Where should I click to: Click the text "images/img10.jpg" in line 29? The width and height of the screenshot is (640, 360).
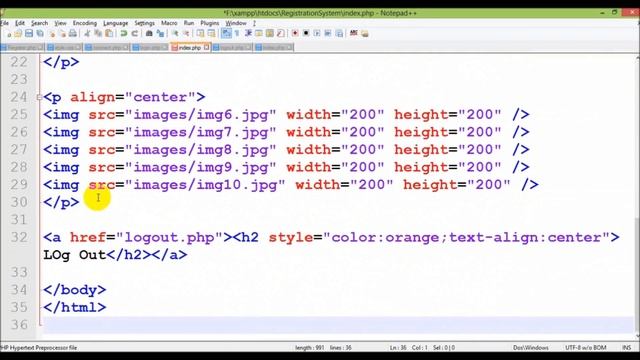pyautogui.click(x=205, y=185)
